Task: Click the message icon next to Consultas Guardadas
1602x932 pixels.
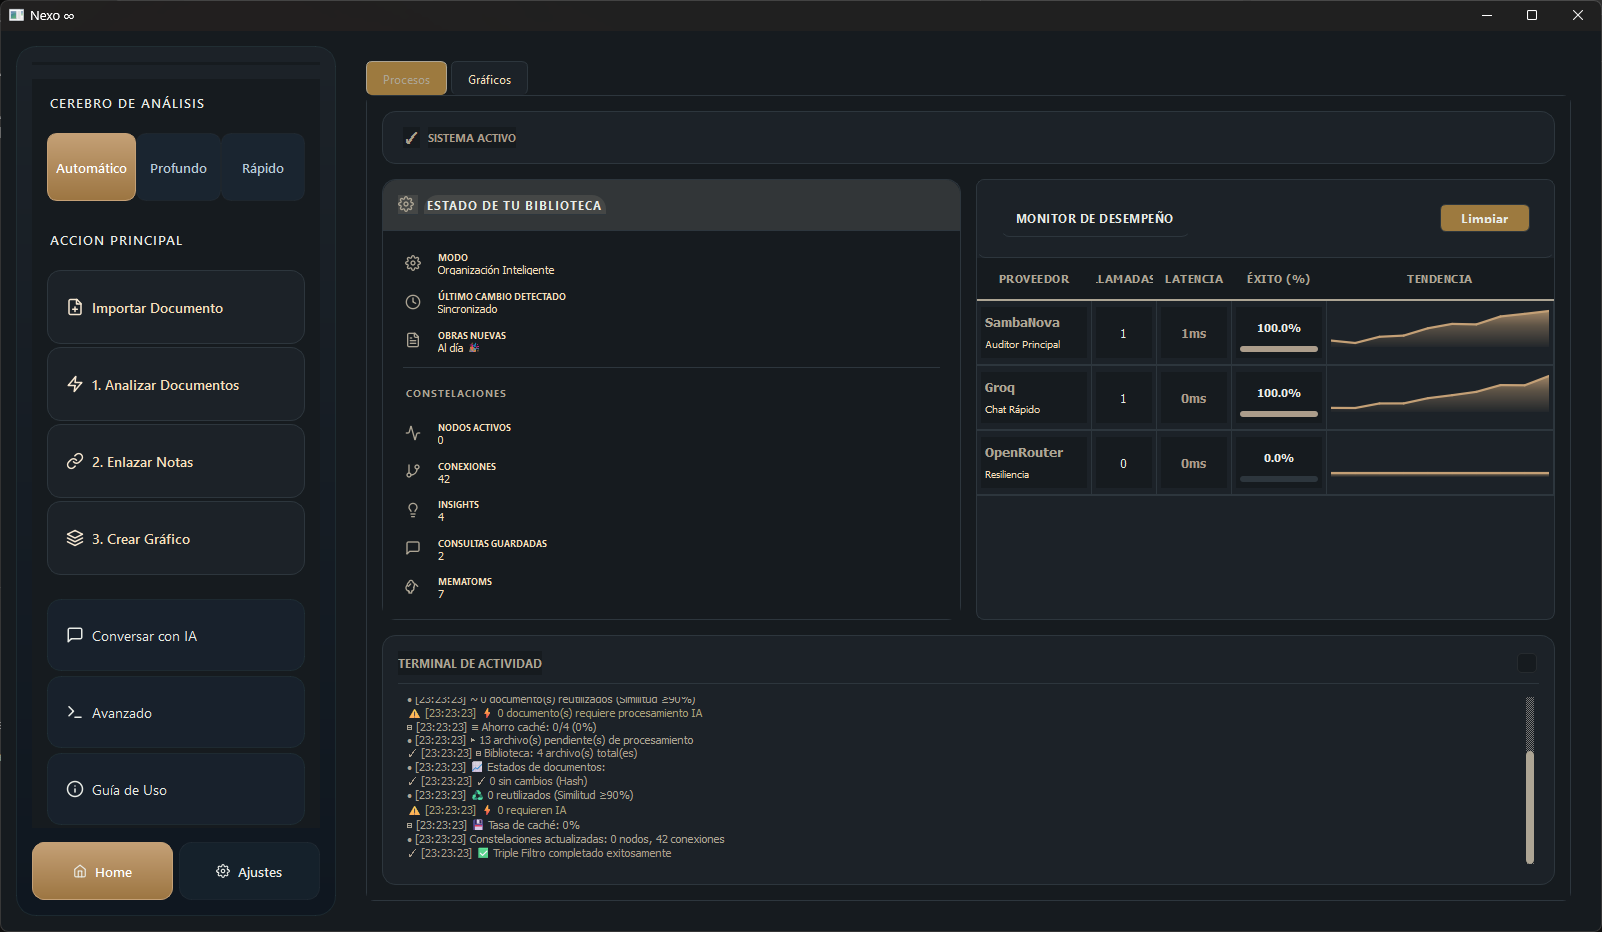Action: coord(413,548)
